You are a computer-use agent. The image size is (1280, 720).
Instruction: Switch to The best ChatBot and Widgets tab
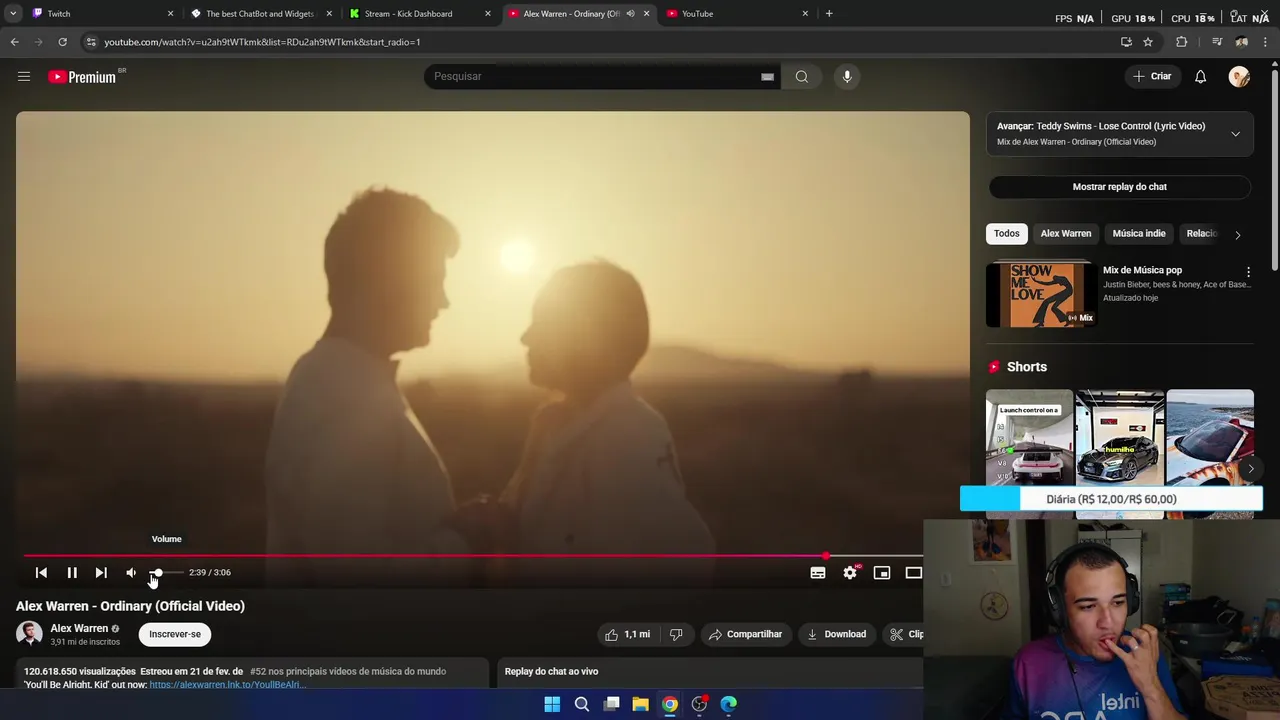click(x=258, y=13)
